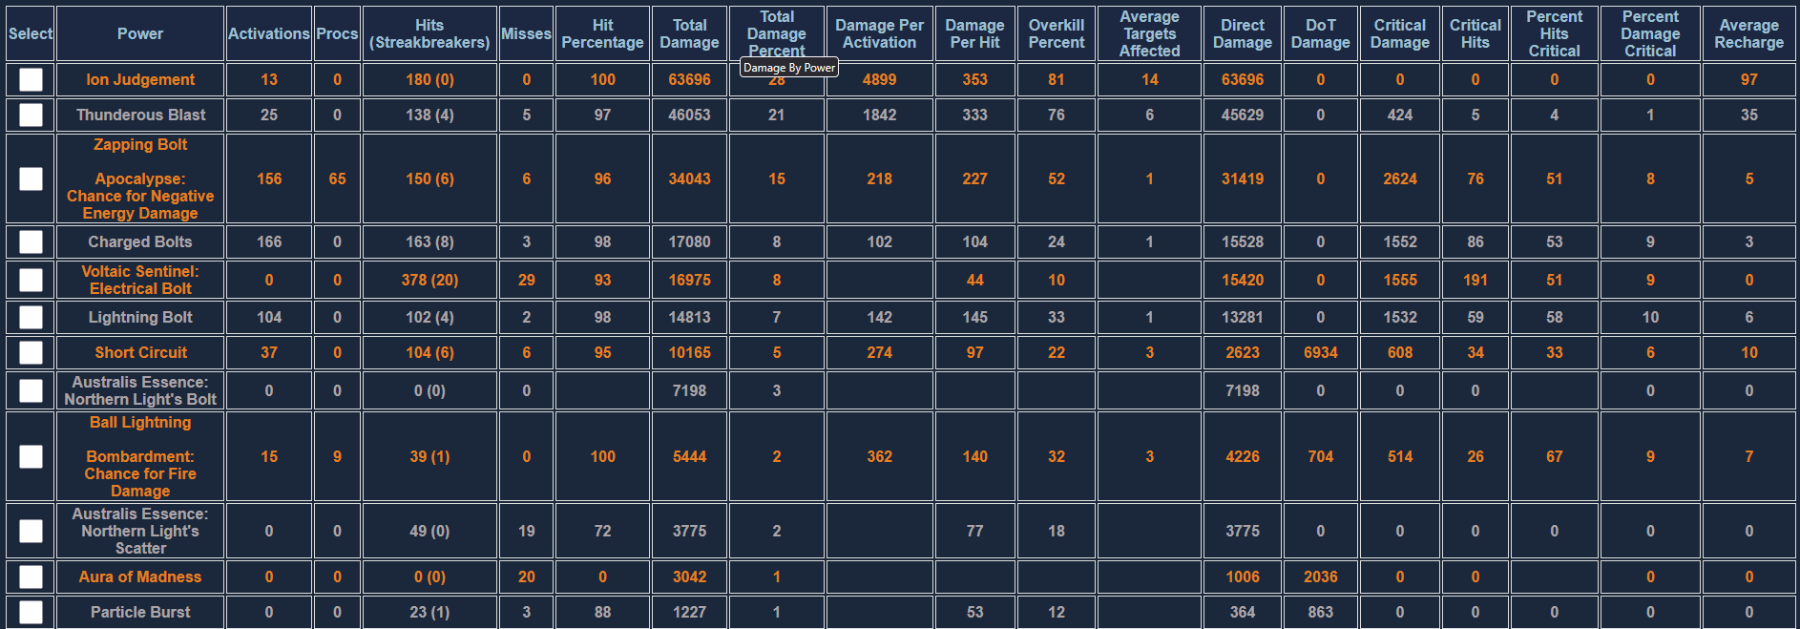Click Short Circuit DoT damage 6934

pos(1321,352)
